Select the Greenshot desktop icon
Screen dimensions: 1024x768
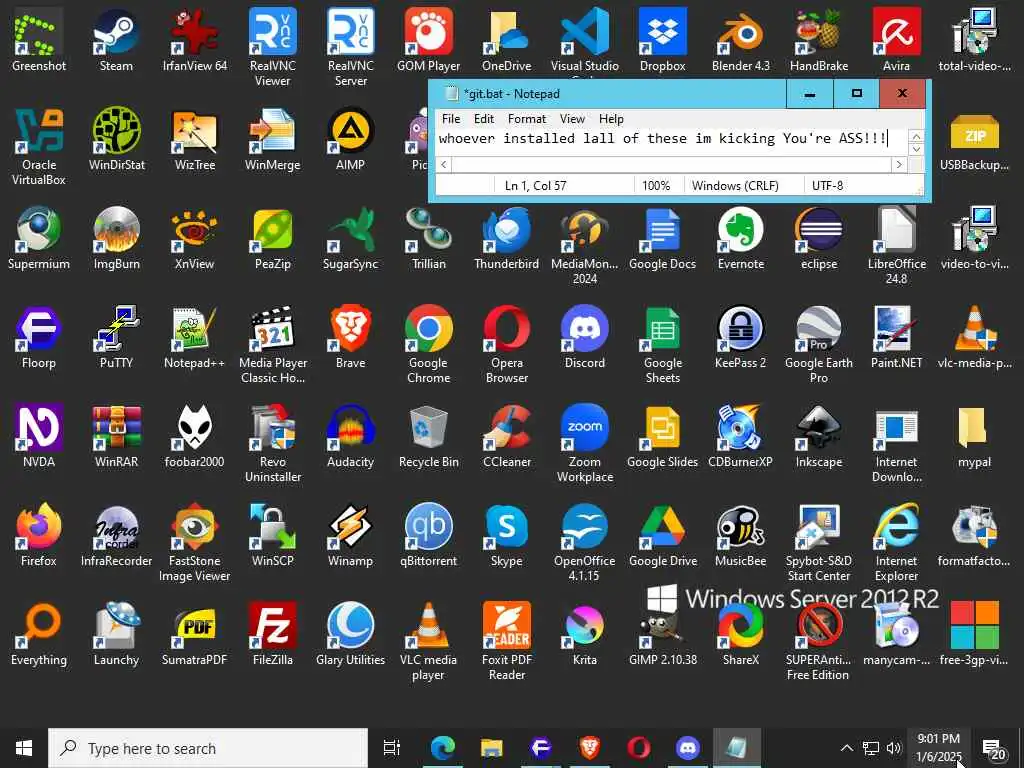[39, 39]
